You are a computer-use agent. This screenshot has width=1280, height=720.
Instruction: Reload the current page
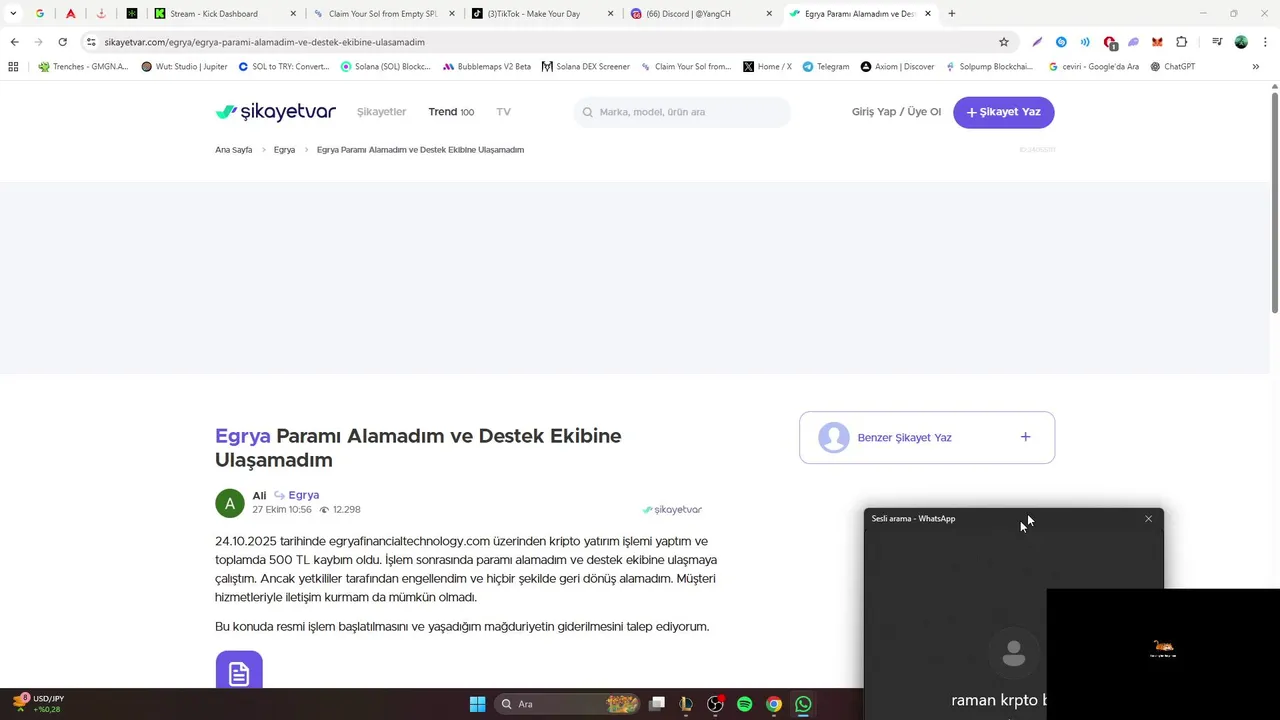coord(62,42)
